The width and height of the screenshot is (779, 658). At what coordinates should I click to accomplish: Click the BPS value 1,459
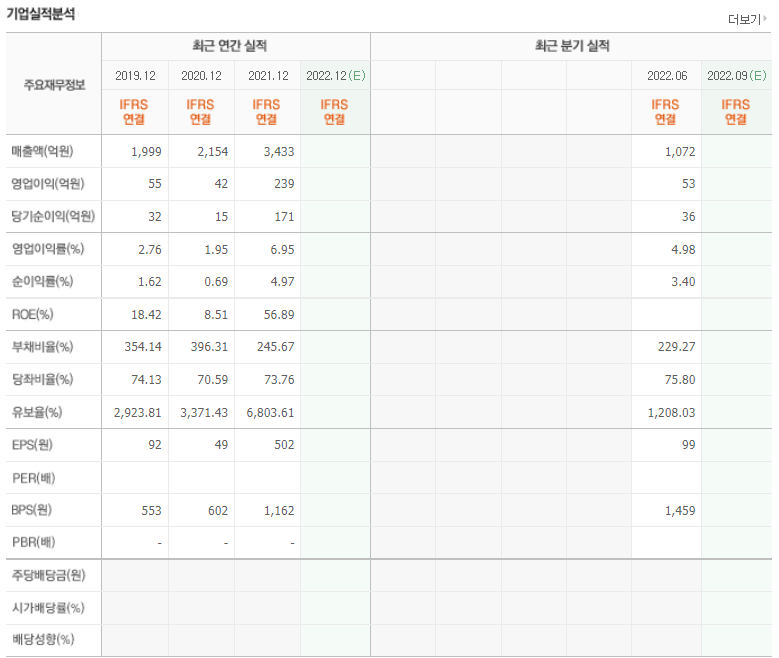click(x=680, y=510)
